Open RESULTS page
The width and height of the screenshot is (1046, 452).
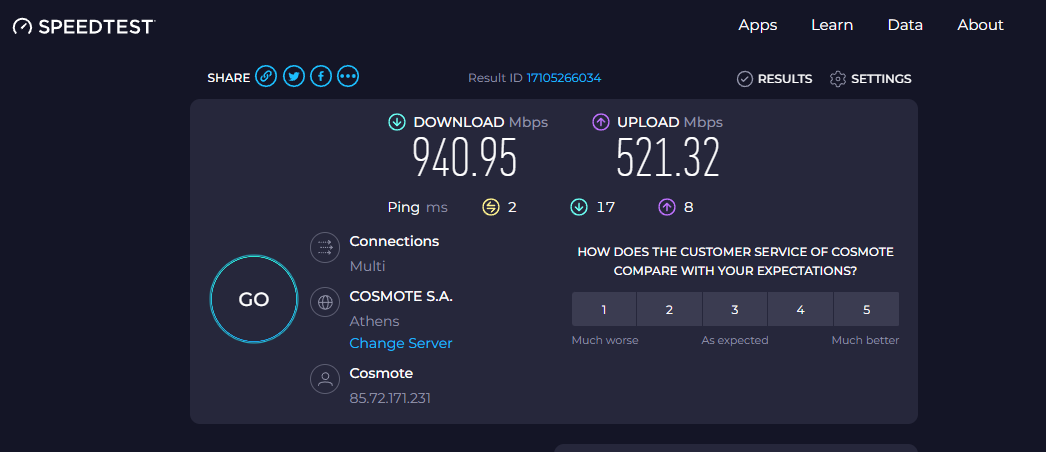click(774, 79)
